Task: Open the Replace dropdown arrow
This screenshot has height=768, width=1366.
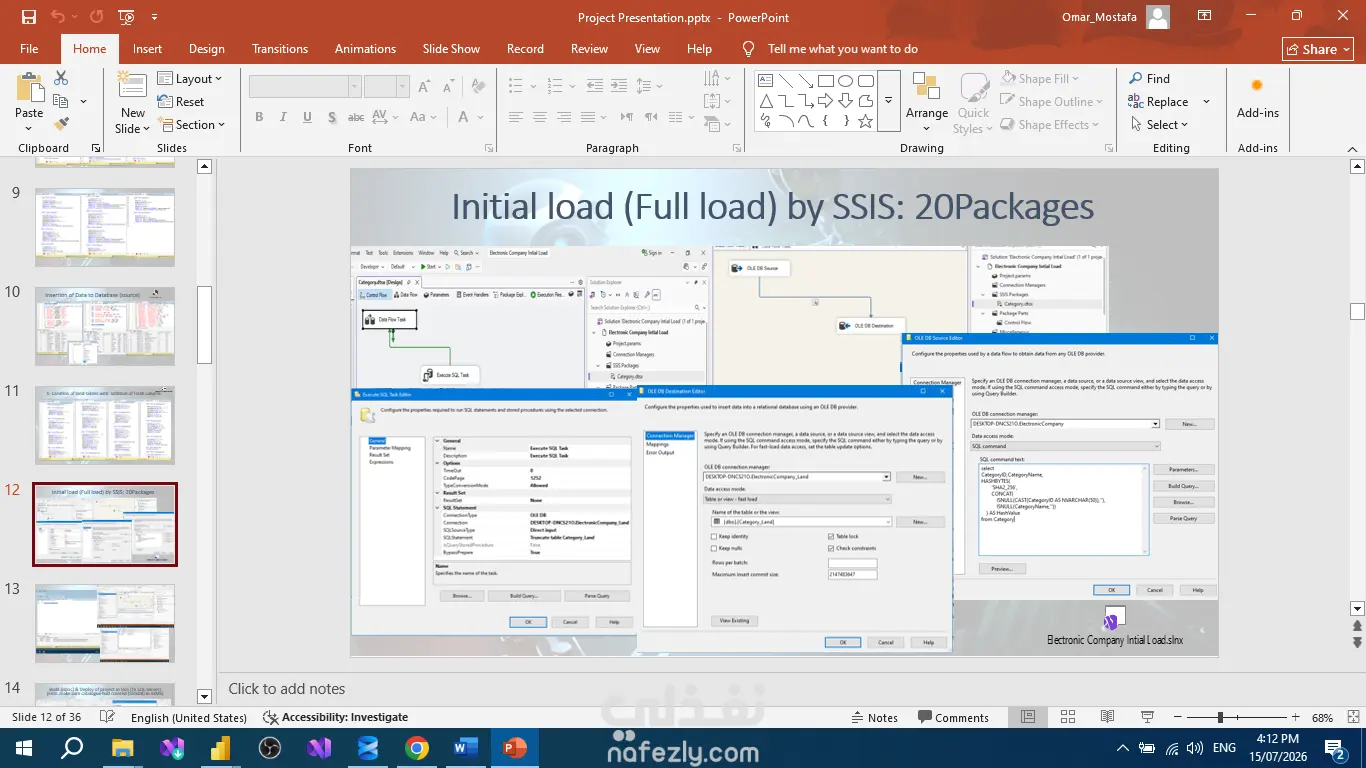Action: point(1206,102)
